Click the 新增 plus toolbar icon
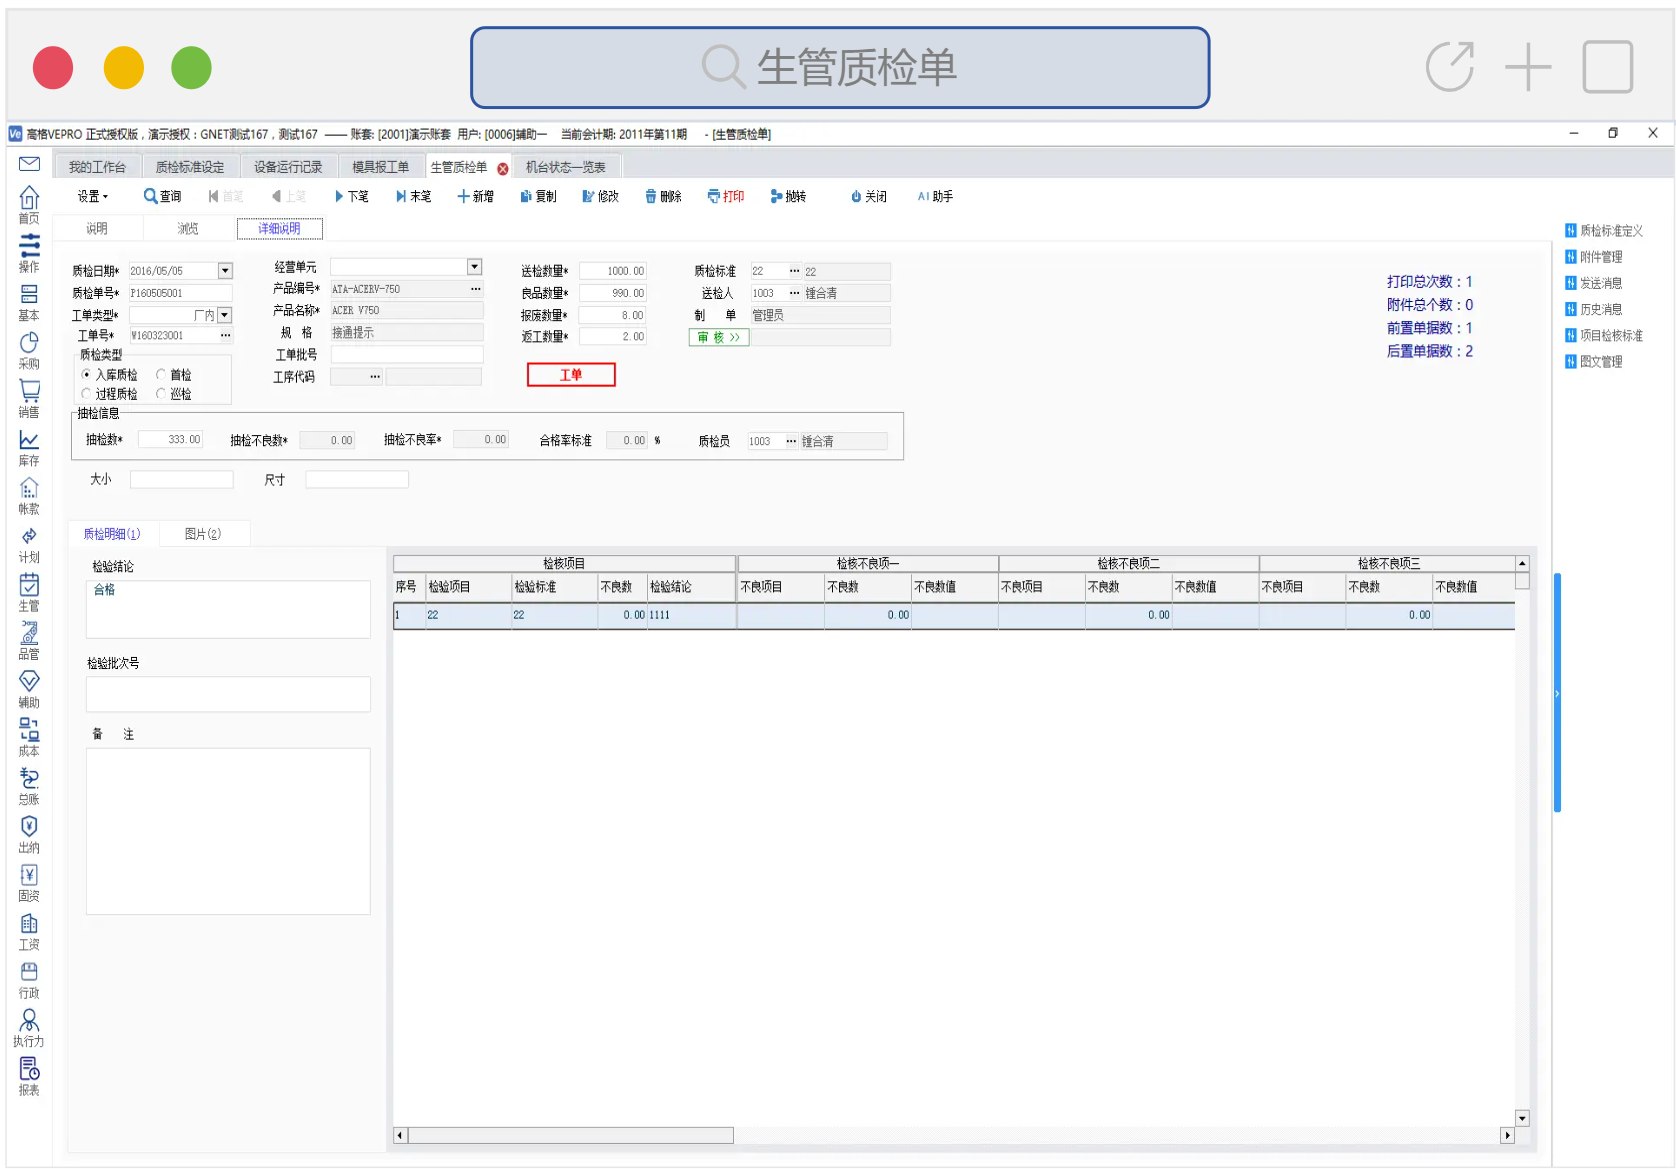Viewport: 1676px width, 1169px height. [463, 197]
